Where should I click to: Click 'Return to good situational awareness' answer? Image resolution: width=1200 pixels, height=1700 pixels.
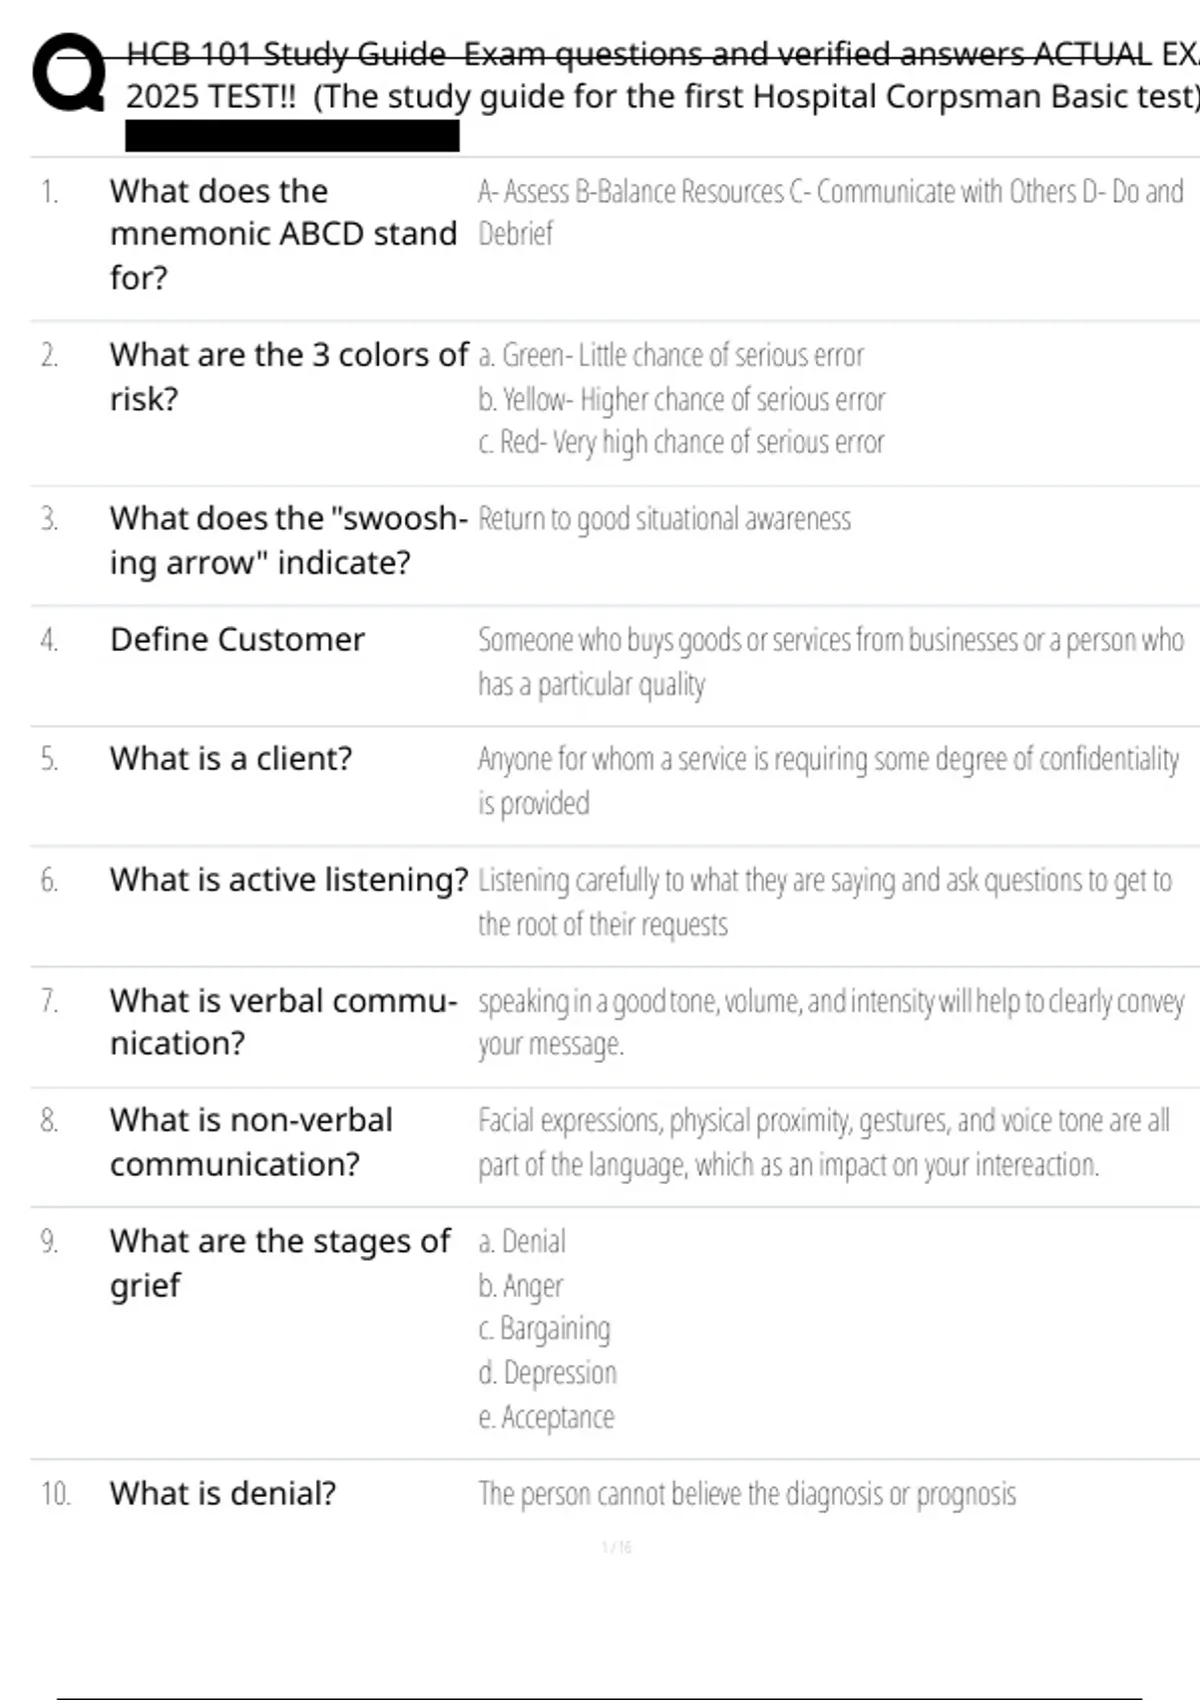coord(664,519)
